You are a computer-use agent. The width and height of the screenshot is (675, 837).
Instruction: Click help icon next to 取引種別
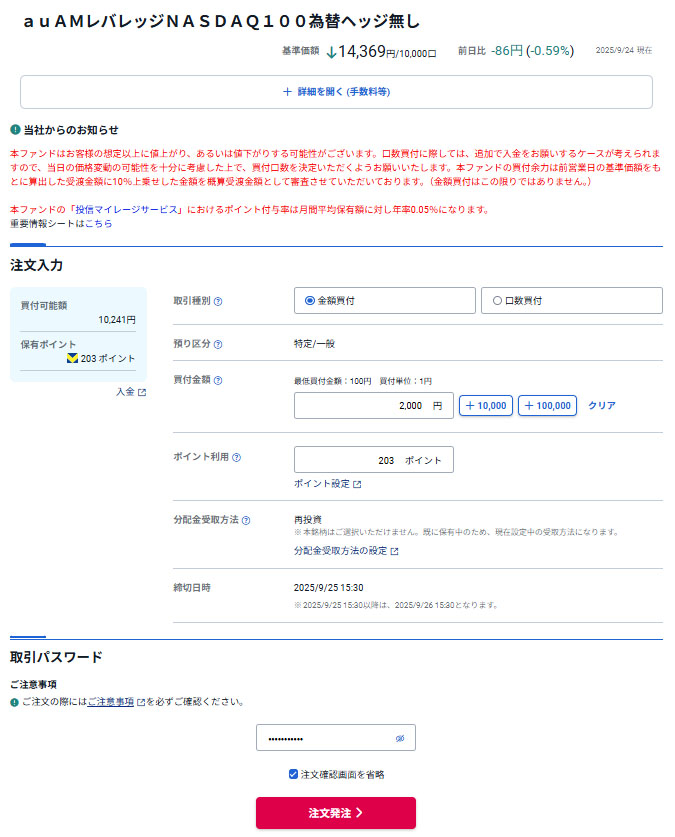(218, 301)
